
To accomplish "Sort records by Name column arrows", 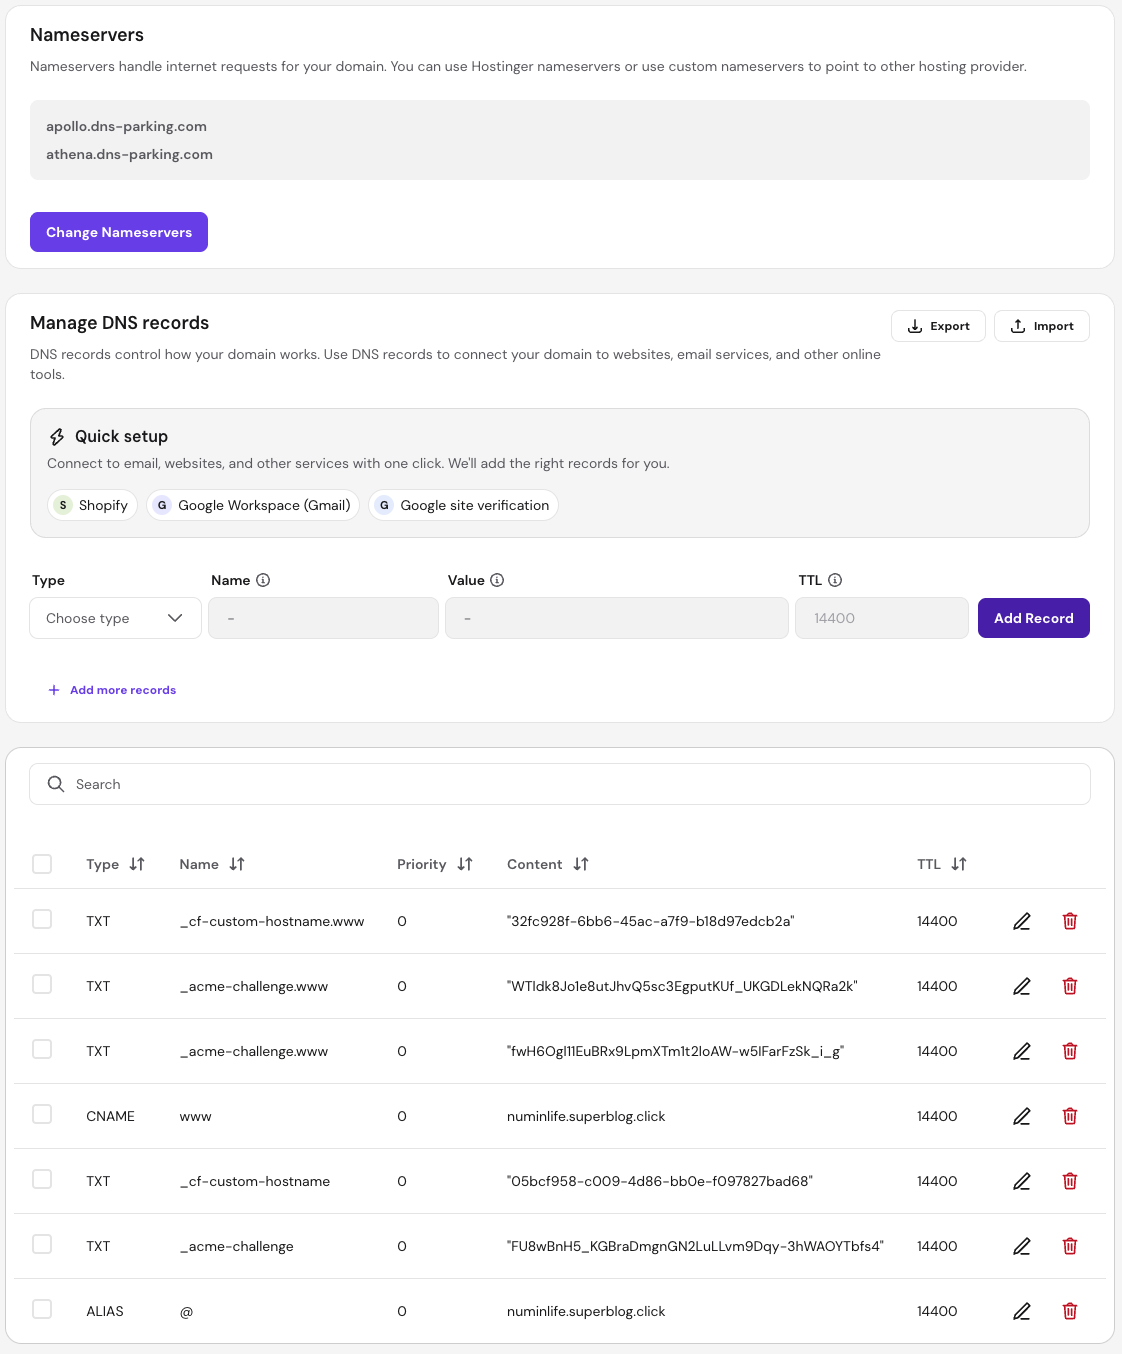I will [x=237, y=864].
